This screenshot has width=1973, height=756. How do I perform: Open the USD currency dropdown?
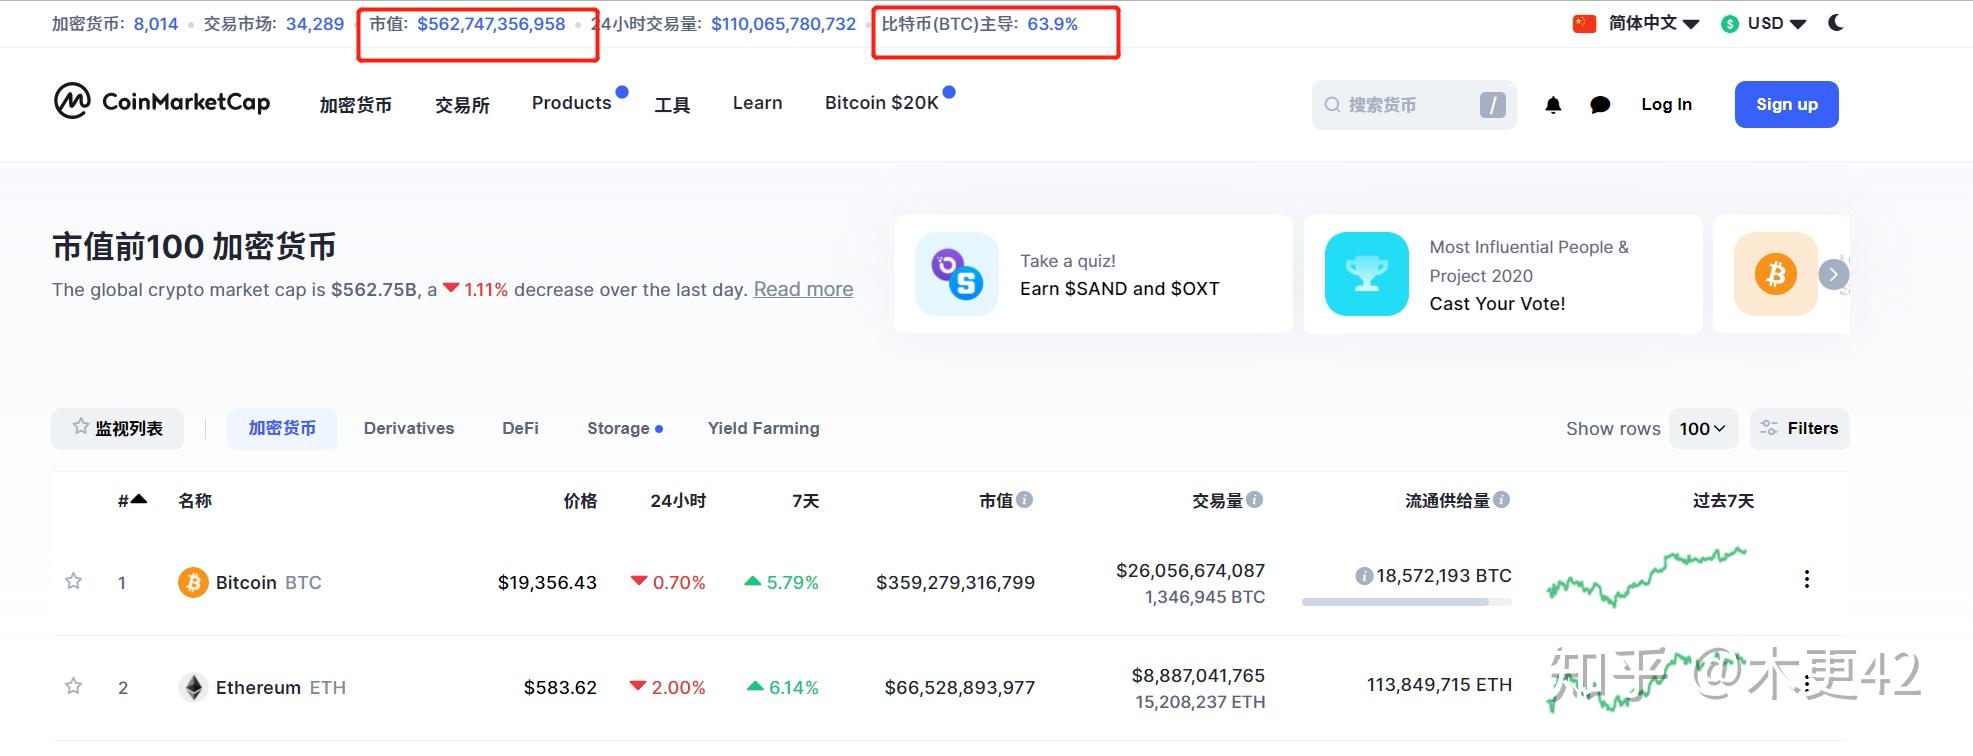(1777, 24)
